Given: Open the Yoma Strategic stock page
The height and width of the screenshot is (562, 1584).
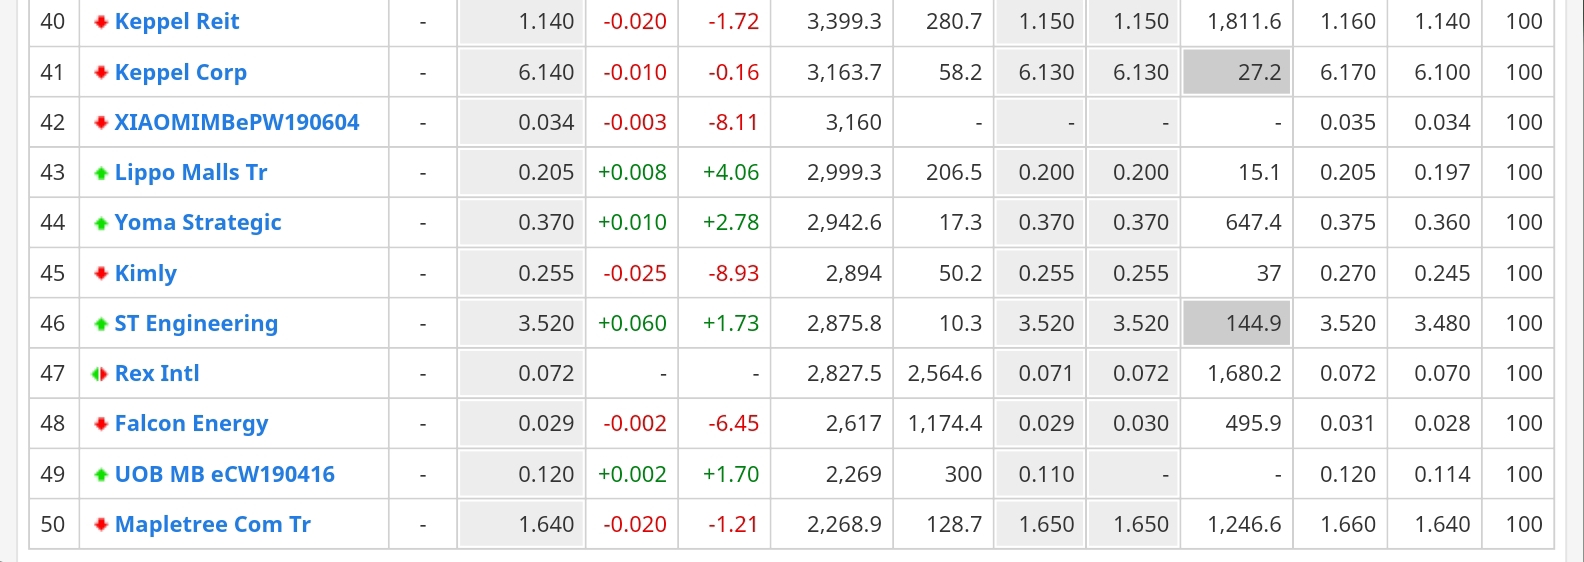Looking at the screenshot, I should pyautogui.click(x=198, y=223).
